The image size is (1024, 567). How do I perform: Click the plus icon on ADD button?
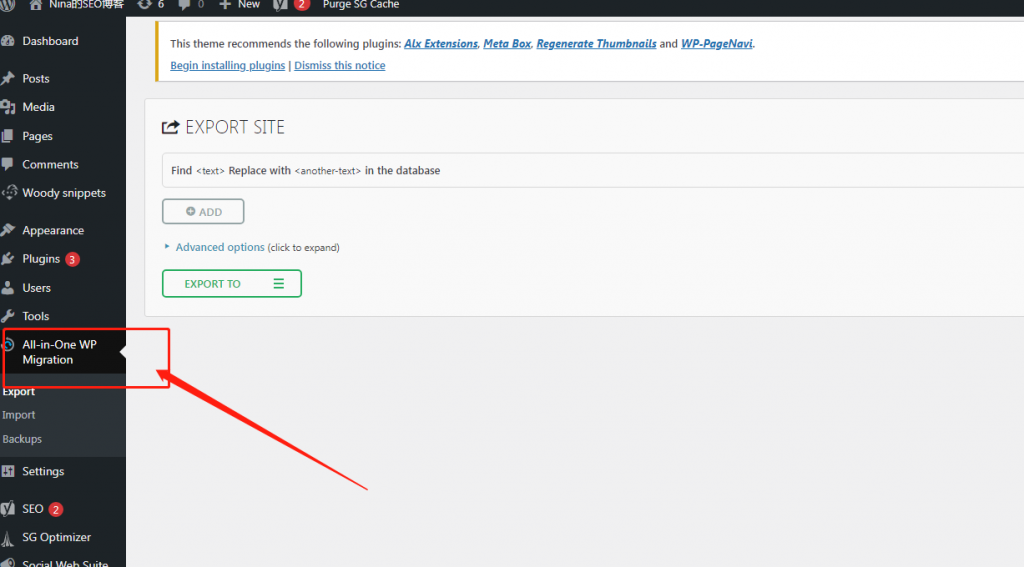click(x=191, y=211)
